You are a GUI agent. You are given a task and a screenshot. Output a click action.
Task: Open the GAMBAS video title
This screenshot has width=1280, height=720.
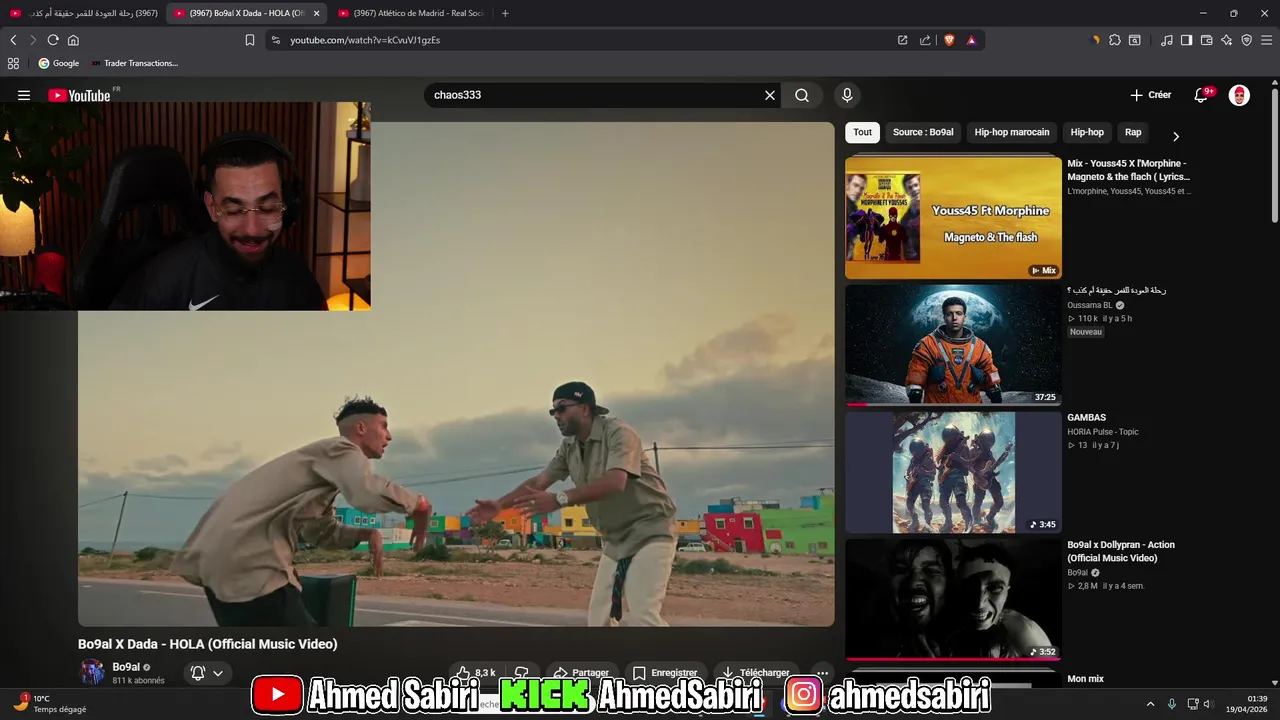[1086, 418]
